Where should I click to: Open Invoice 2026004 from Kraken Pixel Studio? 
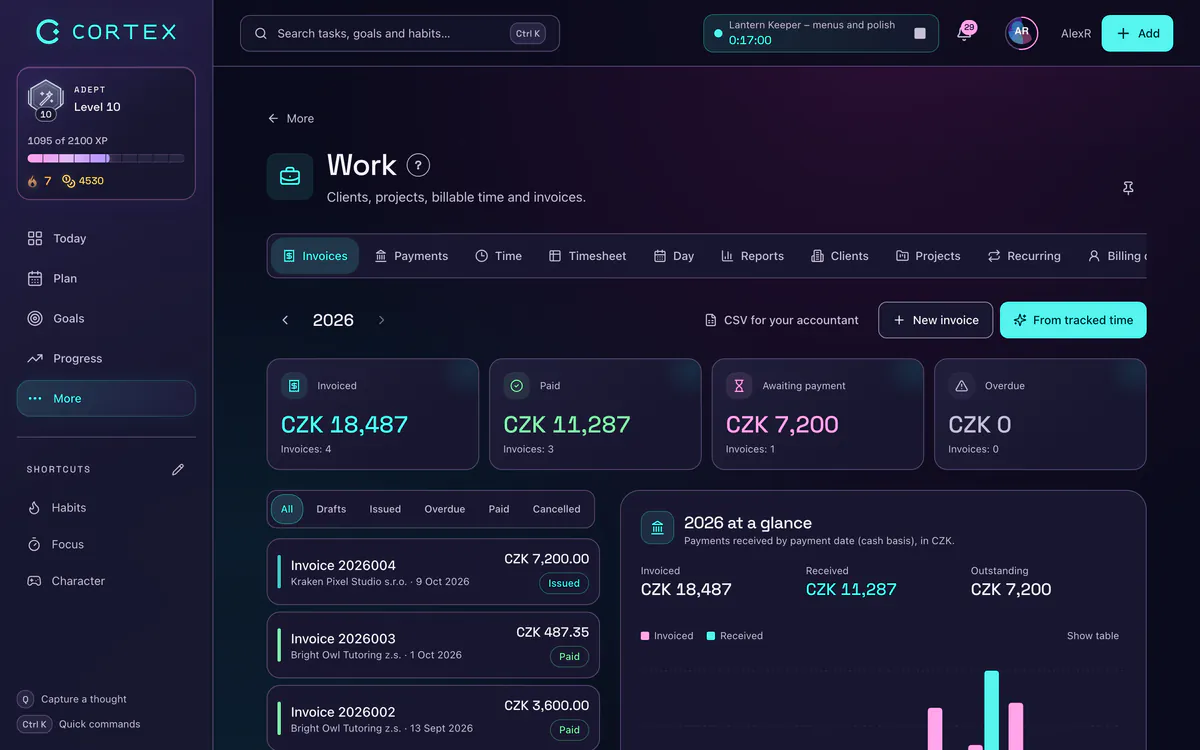[x=433, y=572]
